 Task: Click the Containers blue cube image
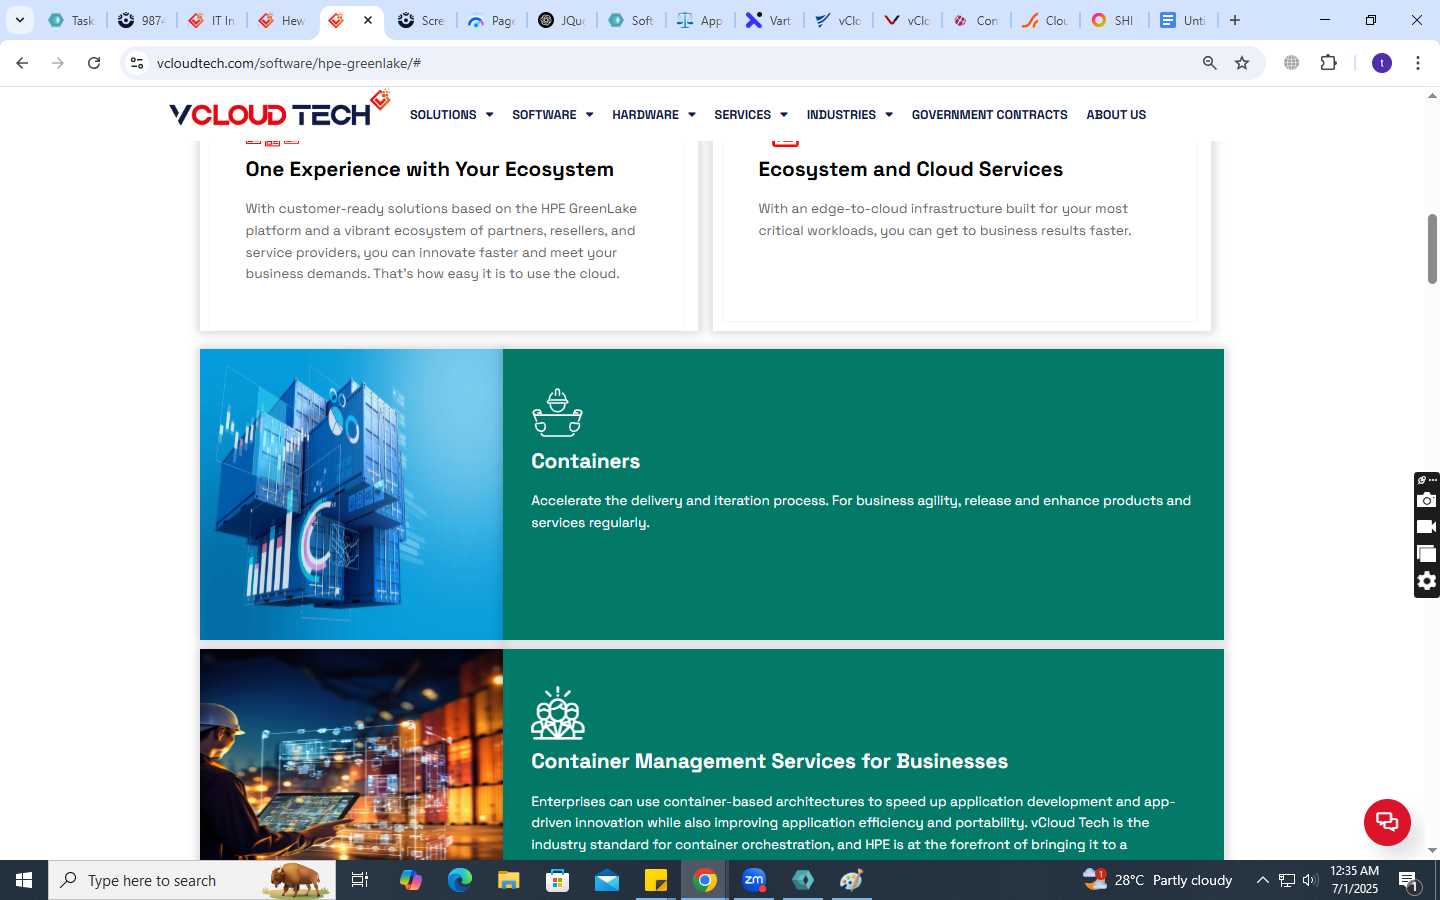[x=351, y=494]
